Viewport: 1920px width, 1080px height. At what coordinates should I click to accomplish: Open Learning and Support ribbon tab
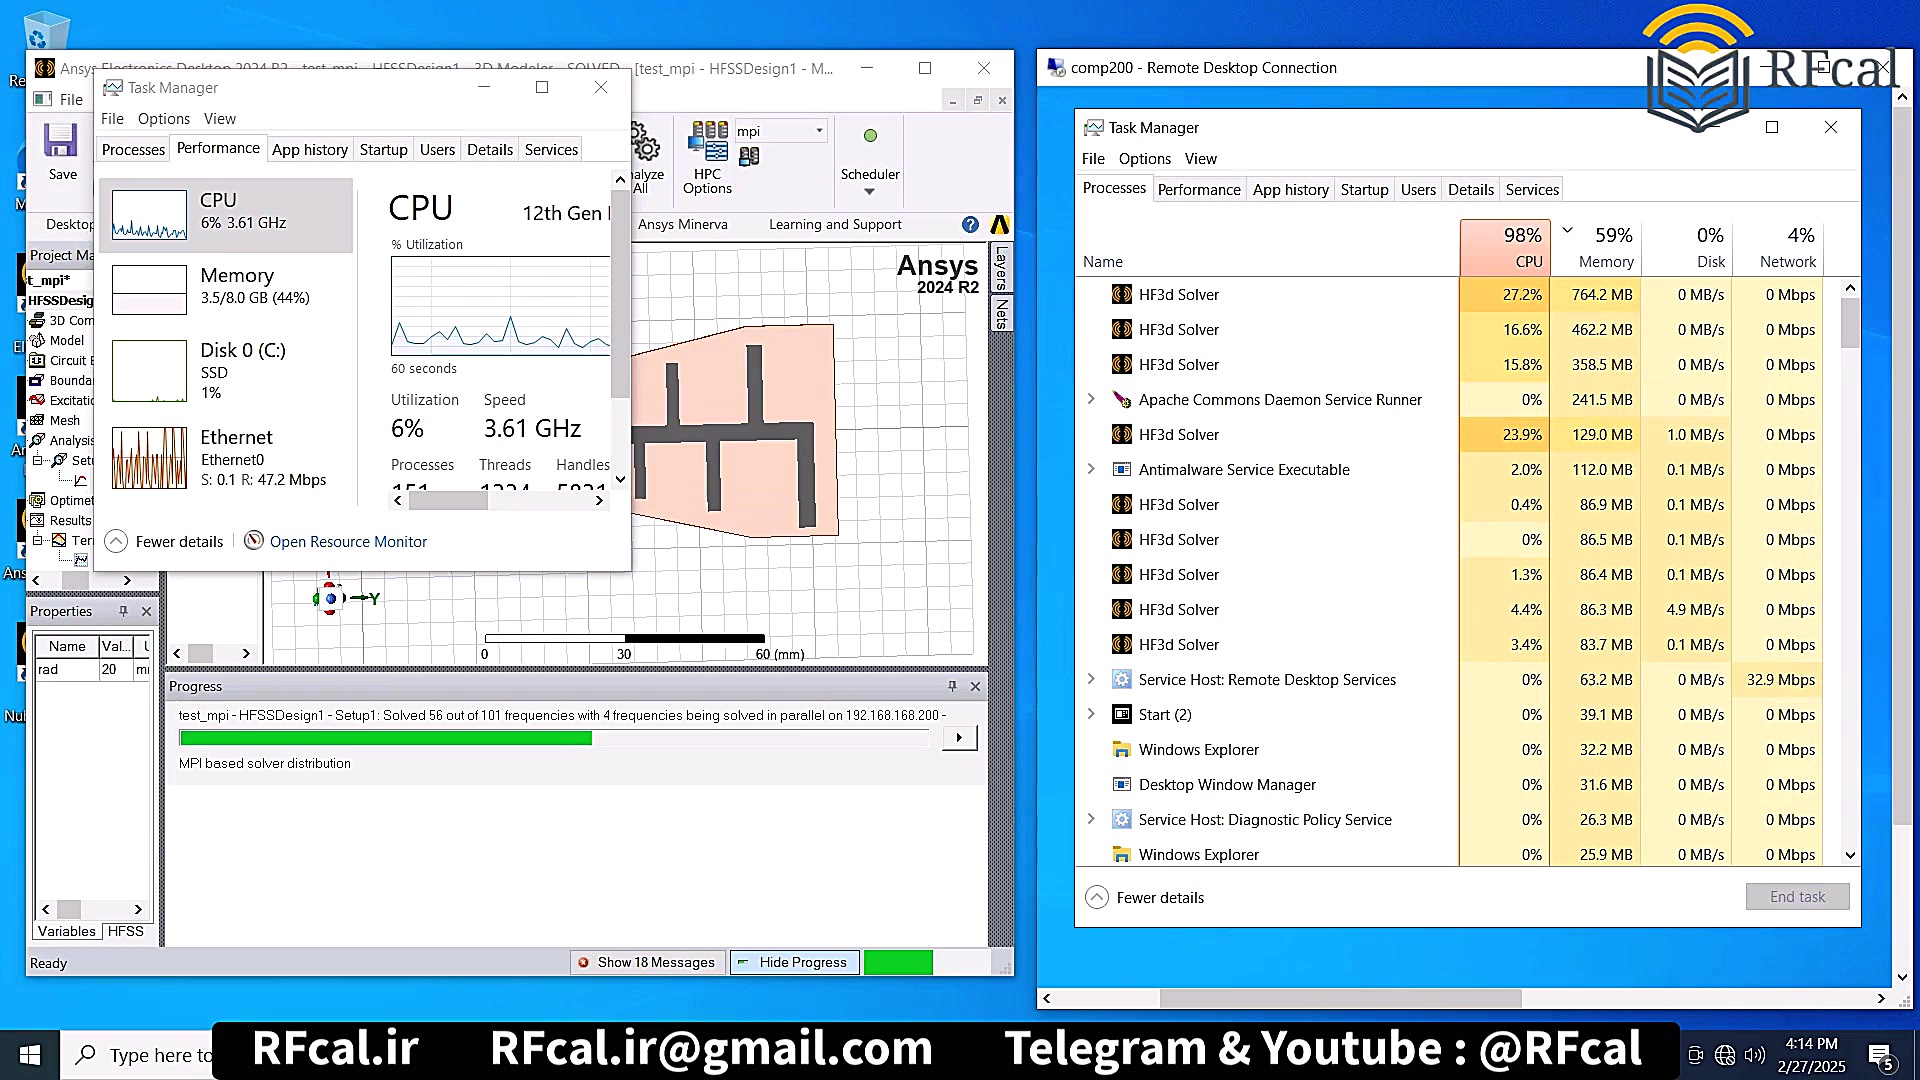[835, 224]
